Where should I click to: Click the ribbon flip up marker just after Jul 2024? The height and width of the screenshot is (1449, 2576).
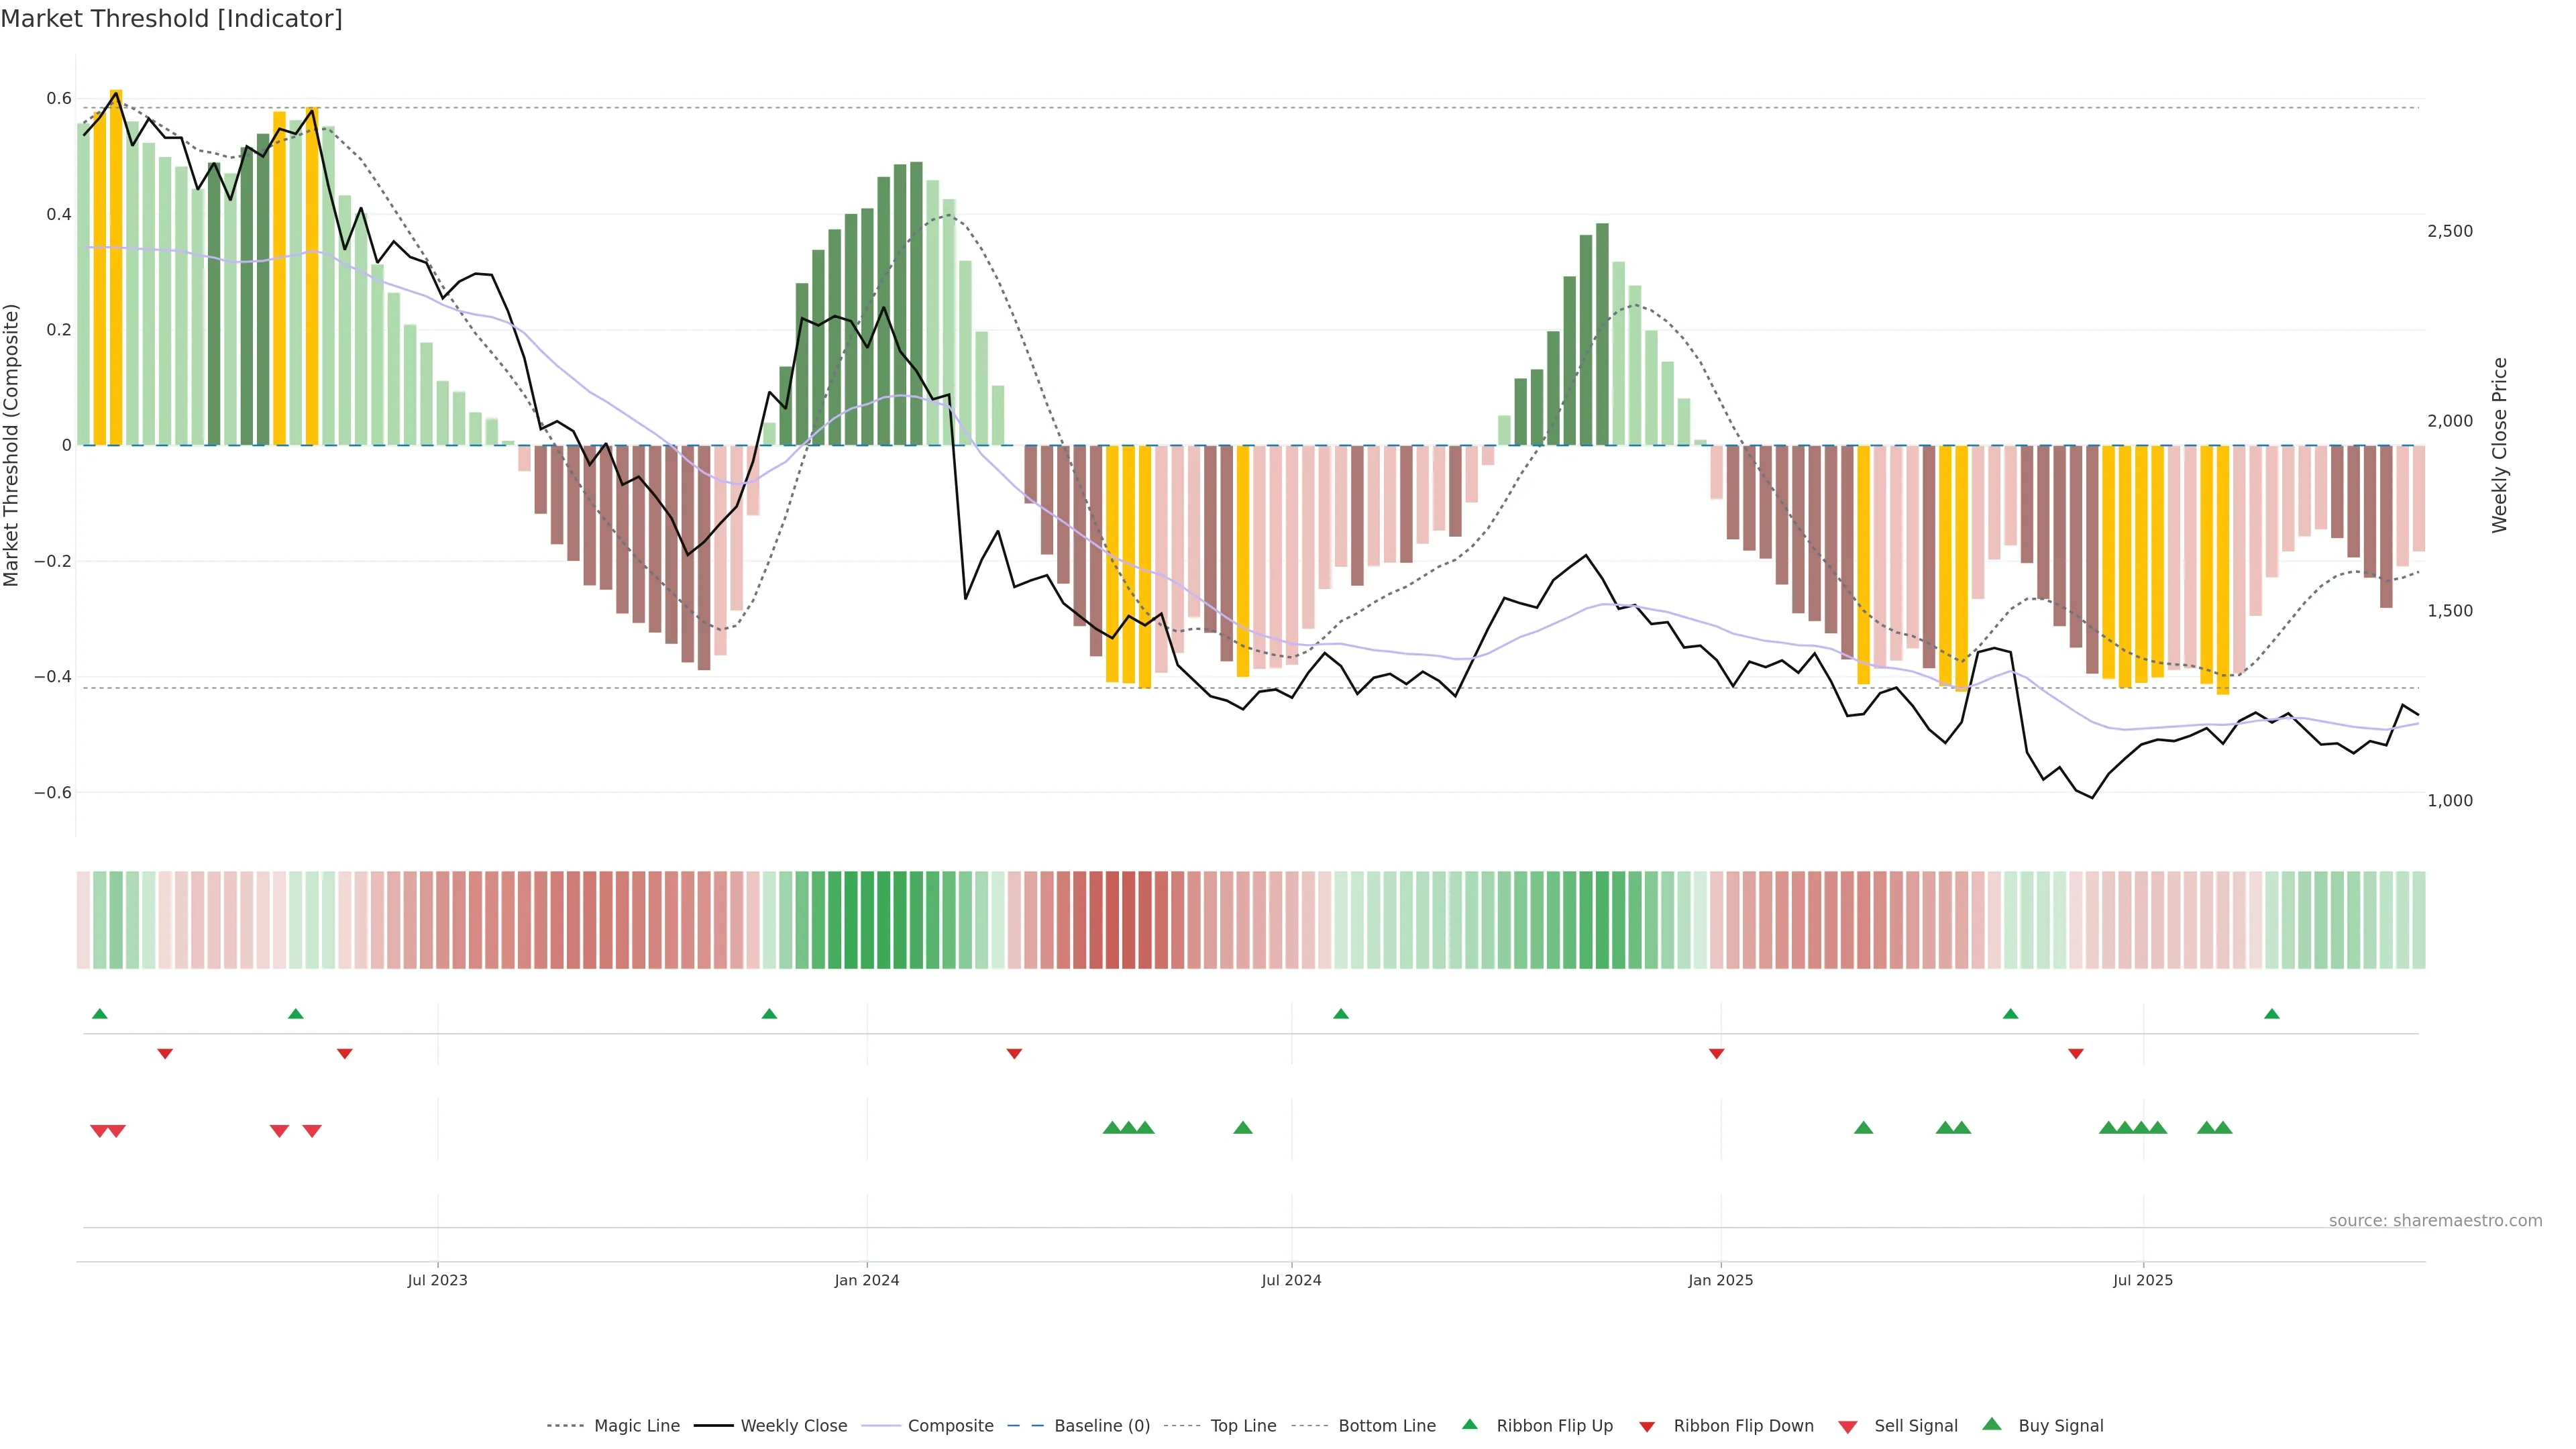1341,1014
